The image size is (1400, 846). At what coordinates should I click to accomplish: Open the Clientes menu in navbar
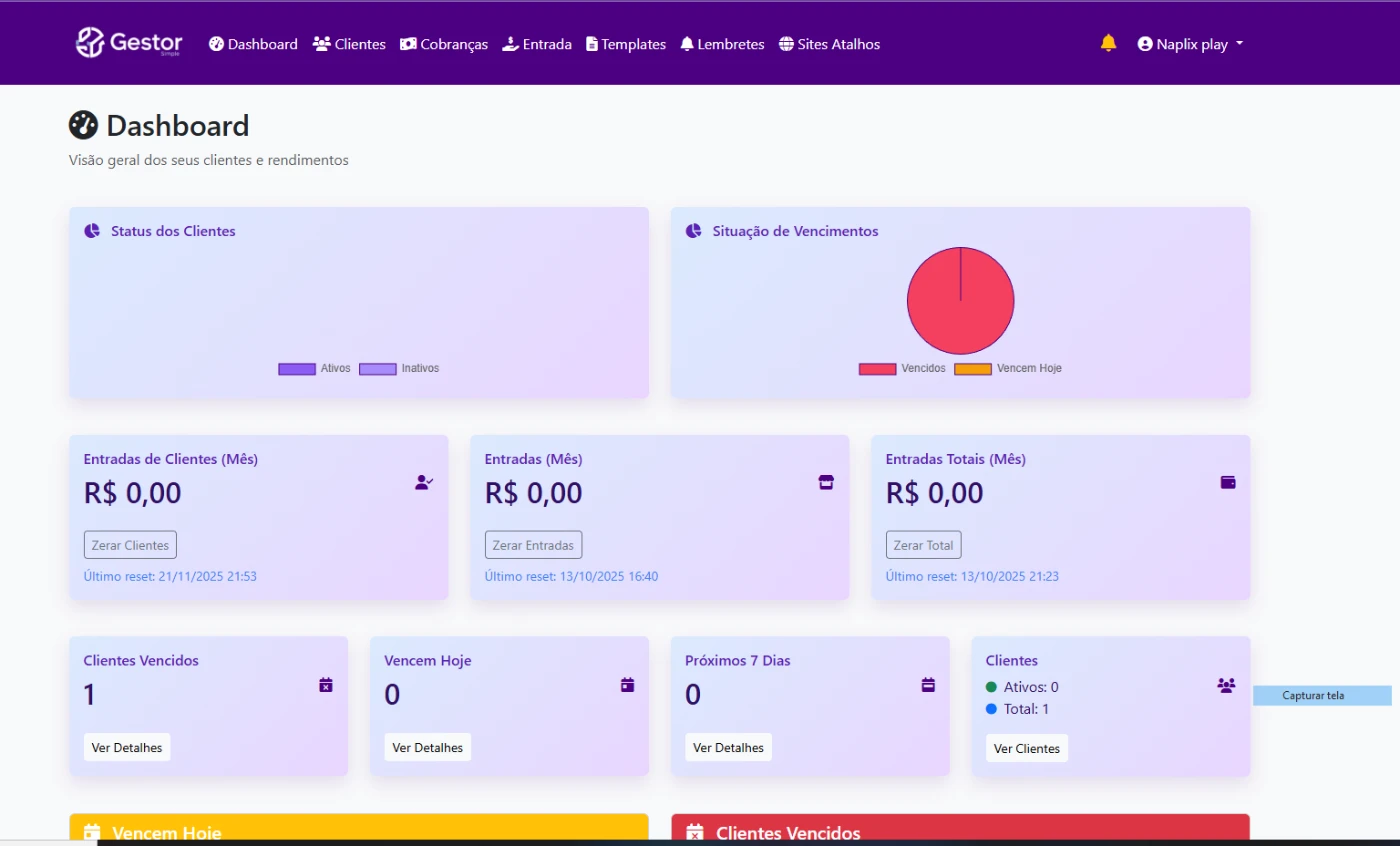[349, 44]
